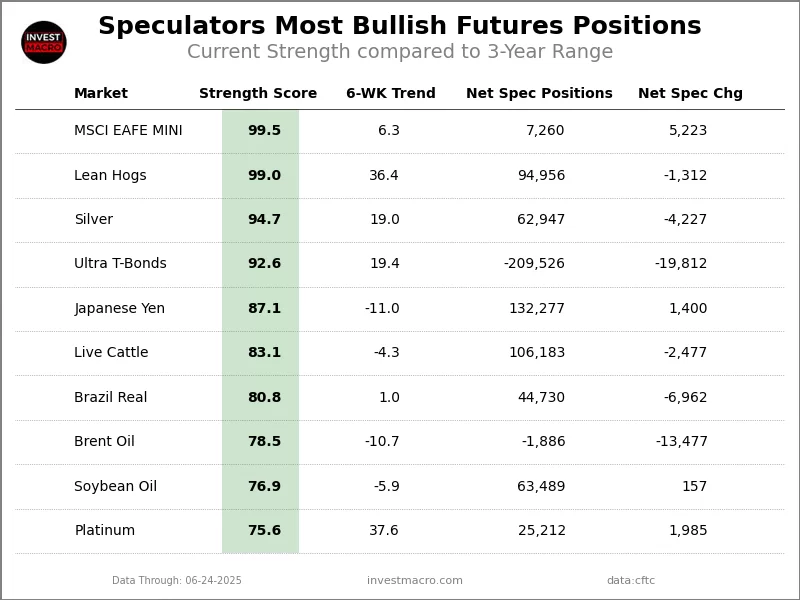Click the 6-WK Trend column header
The height and width of the screenshot is (600, 800).
click(390, 94)
